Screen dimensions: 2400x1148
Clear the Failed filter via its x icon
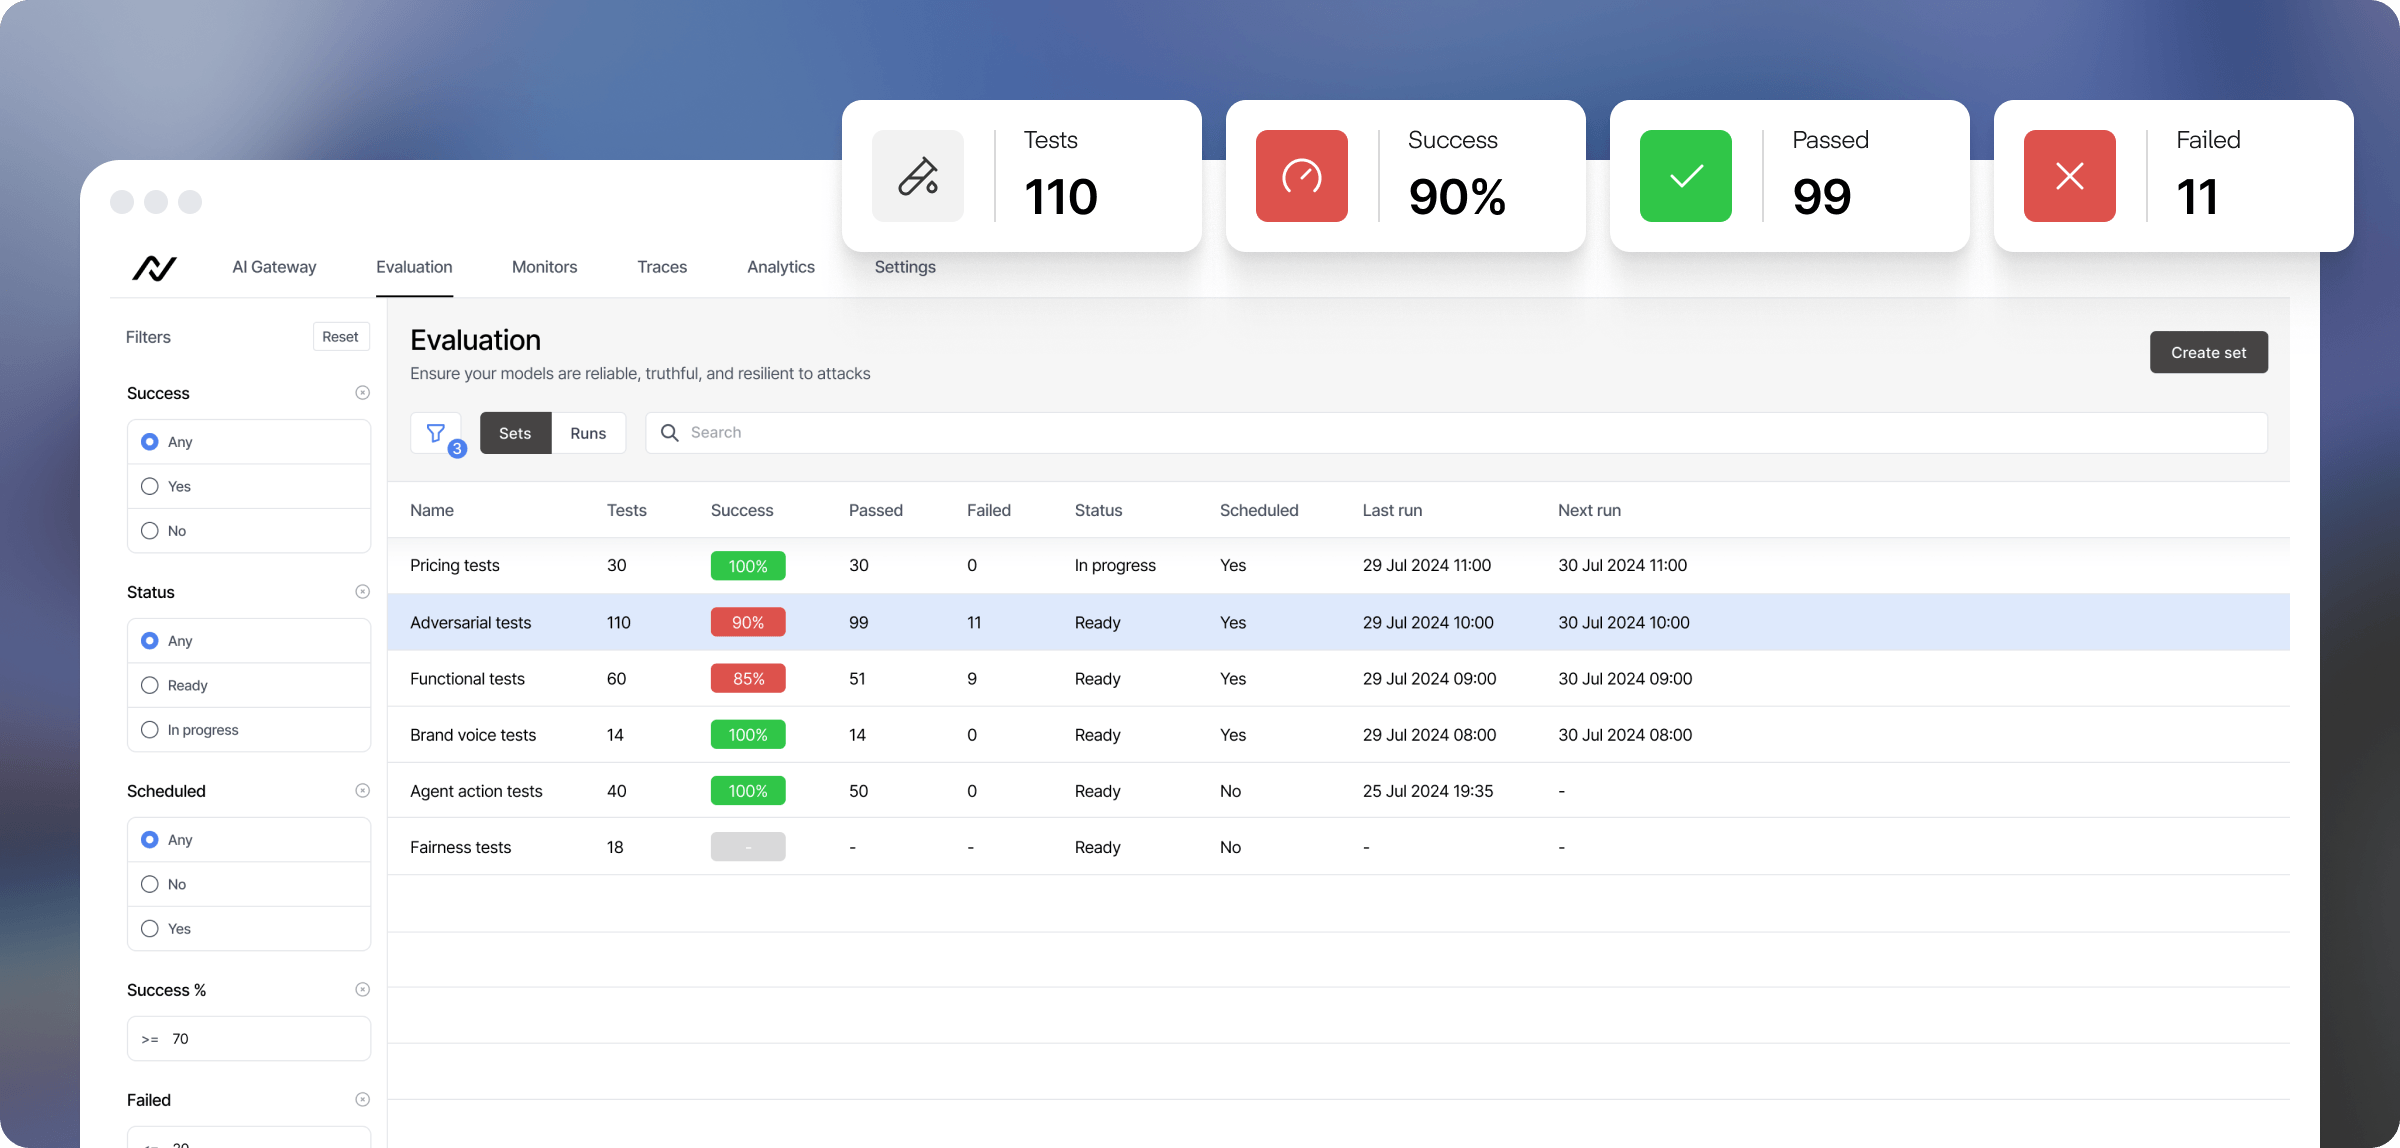click(363, 1100)
